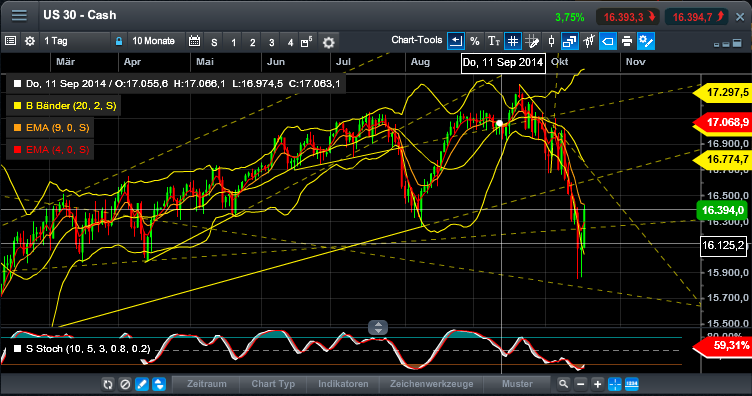Toggle the price label tag tool
Image resolution: width=752 pixels, height=396 pixels.
(608, 41)
